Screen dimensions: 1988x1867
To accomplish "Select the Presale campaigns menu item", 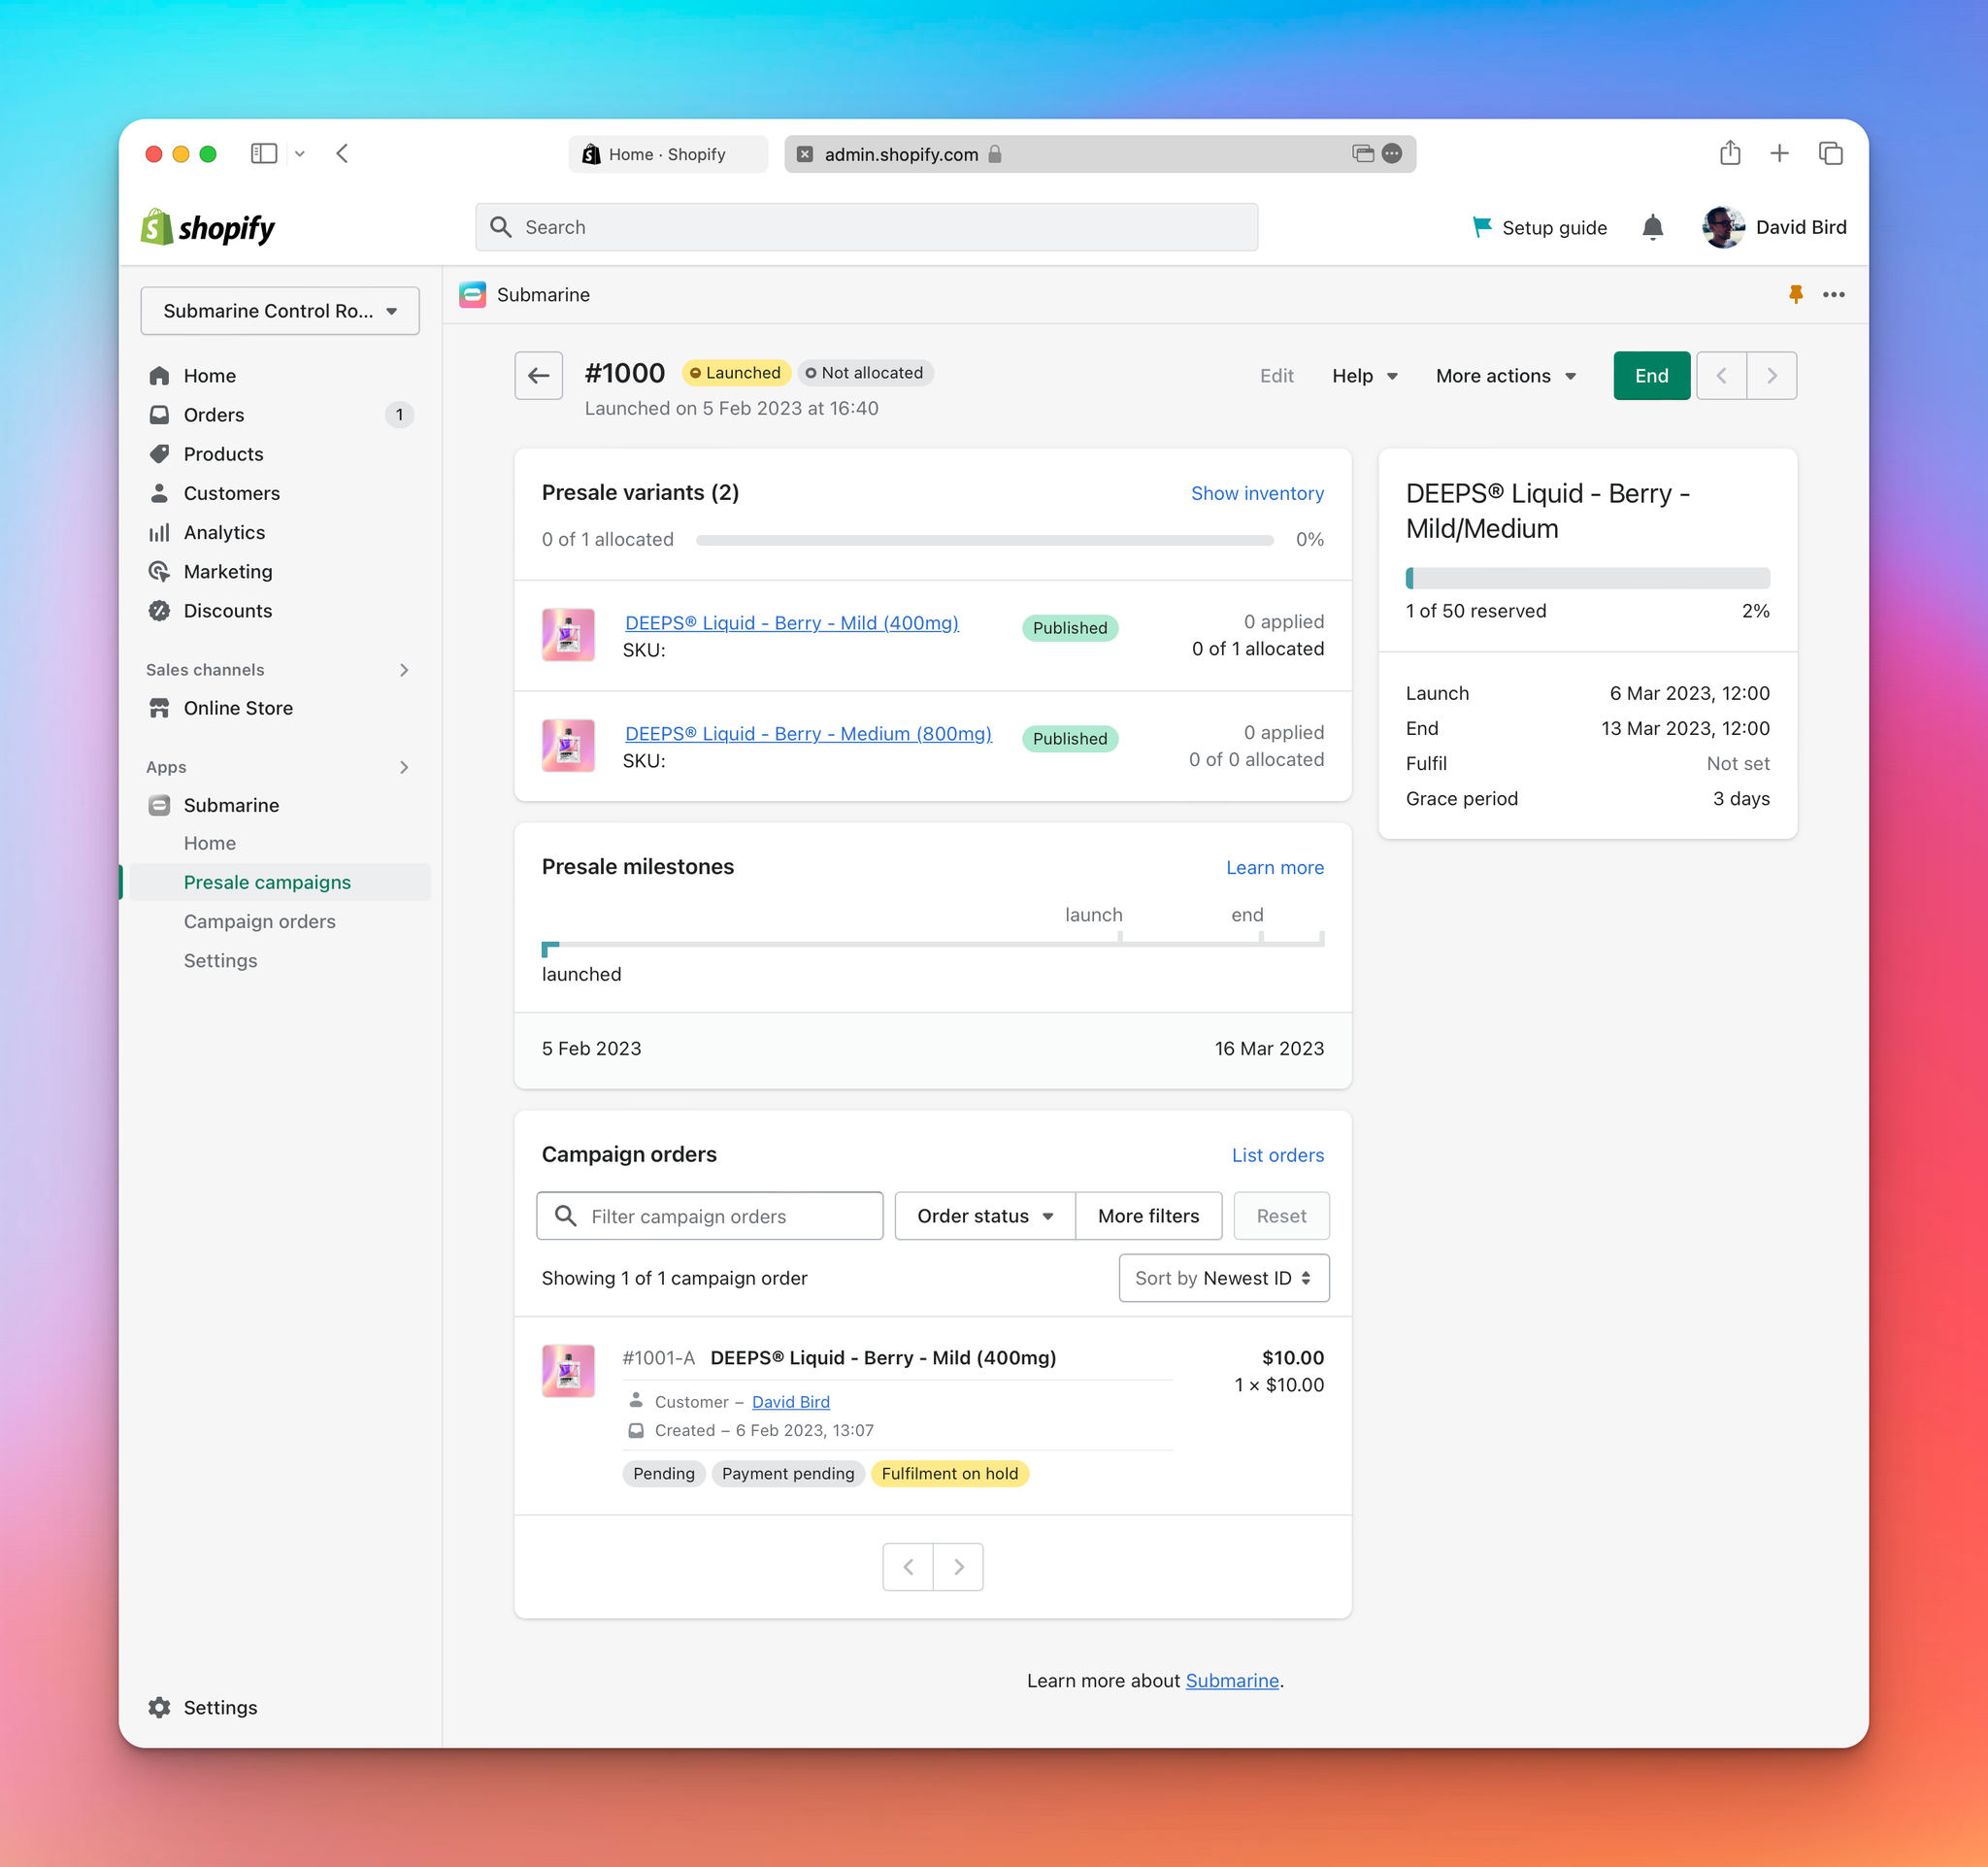I will pyautogui.click(x=267, y=881).
